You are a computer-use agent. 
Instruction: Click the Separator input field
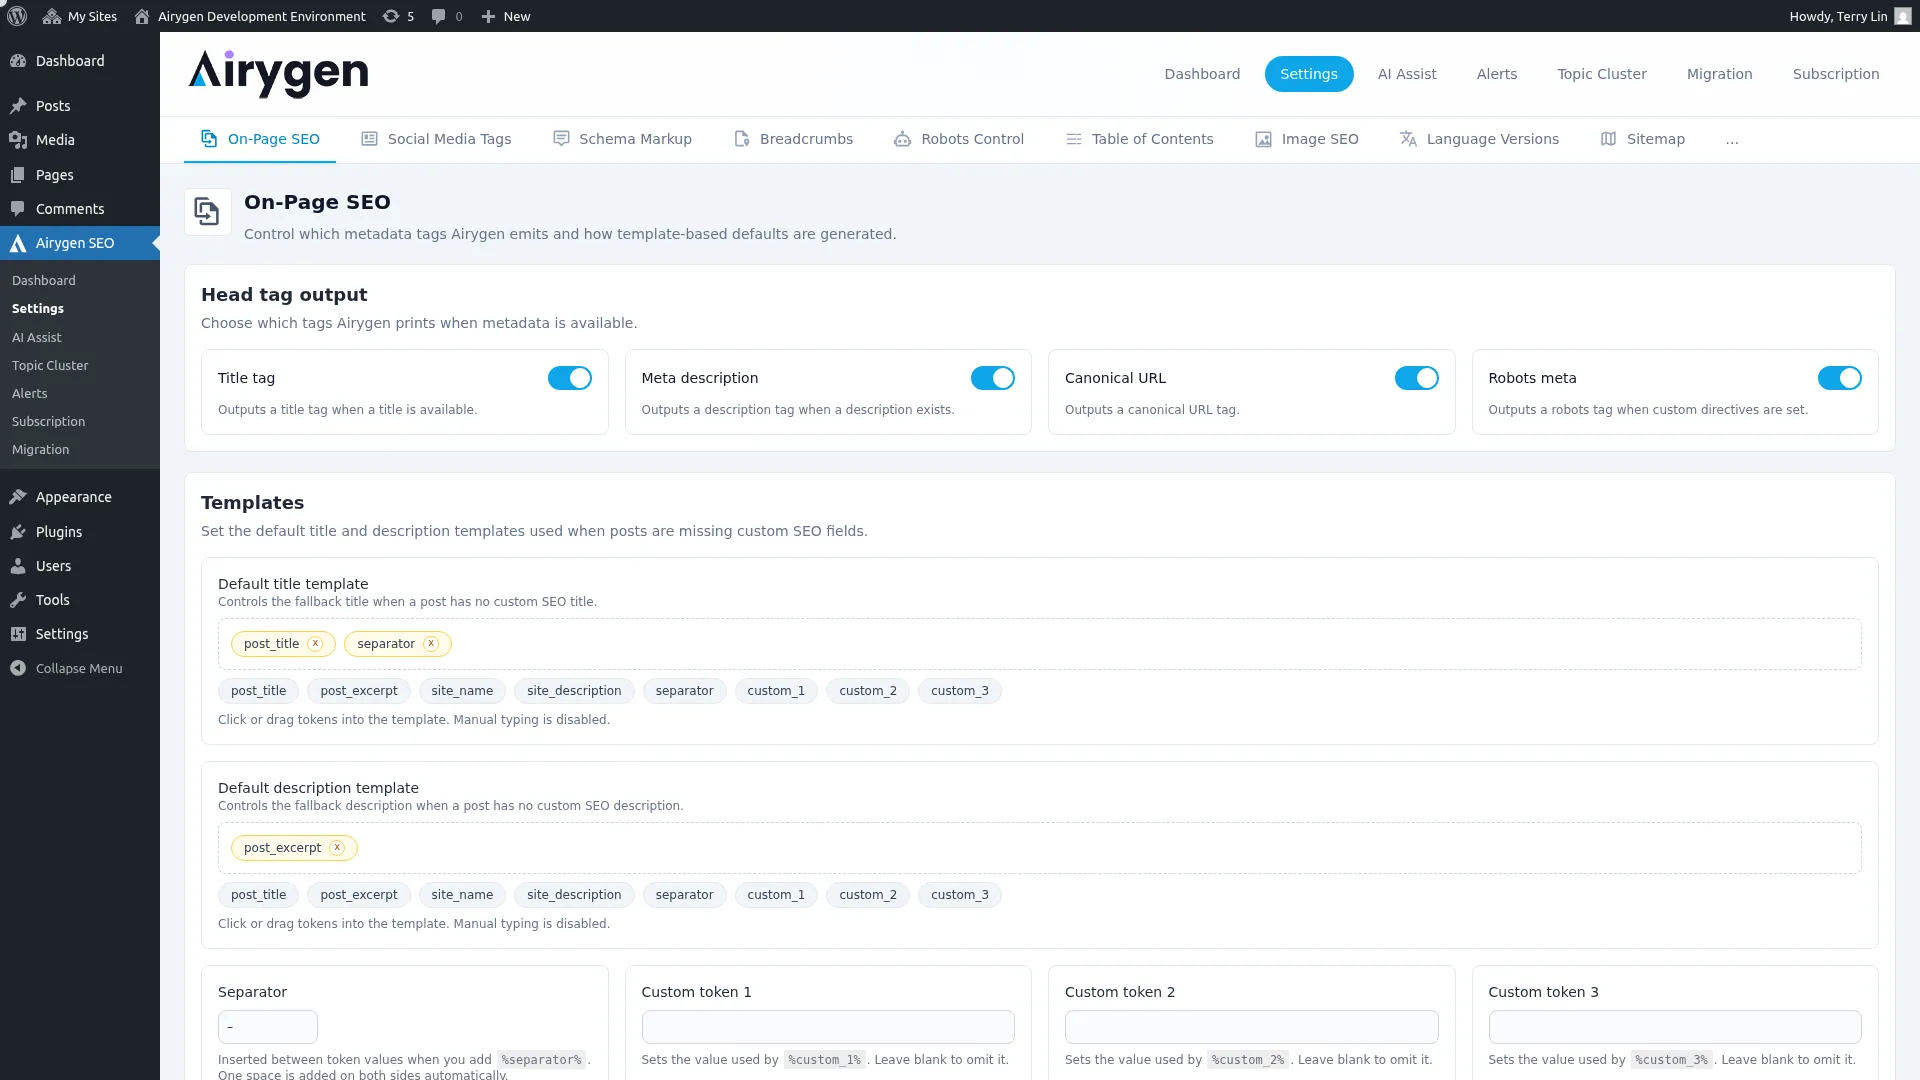268,1027
